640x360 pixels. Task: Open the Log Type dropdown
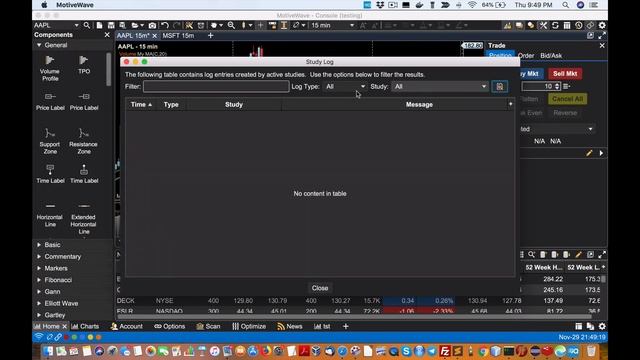coord(345,87)
